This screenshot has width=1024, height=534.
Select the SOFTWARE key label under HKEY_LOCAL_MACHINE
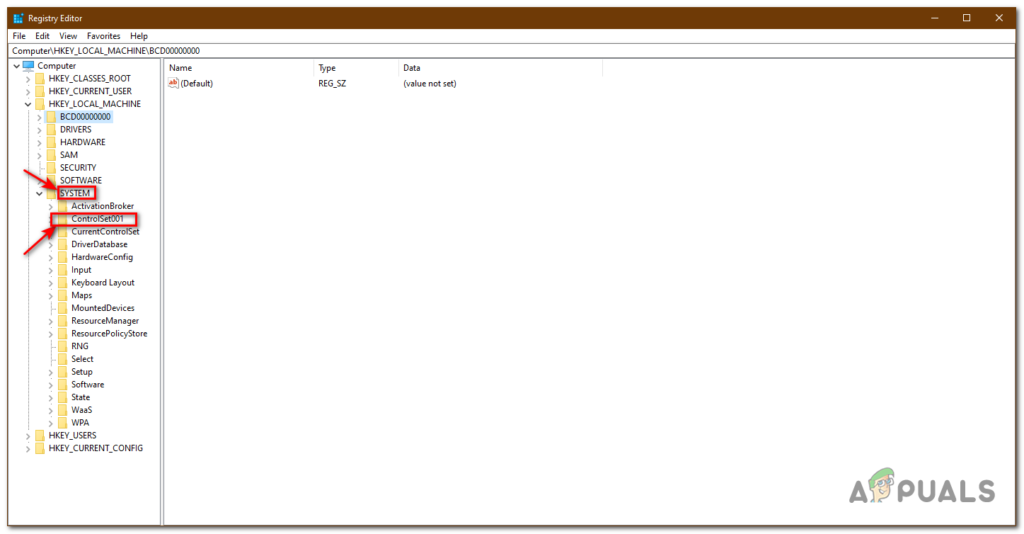pos(81,181)
